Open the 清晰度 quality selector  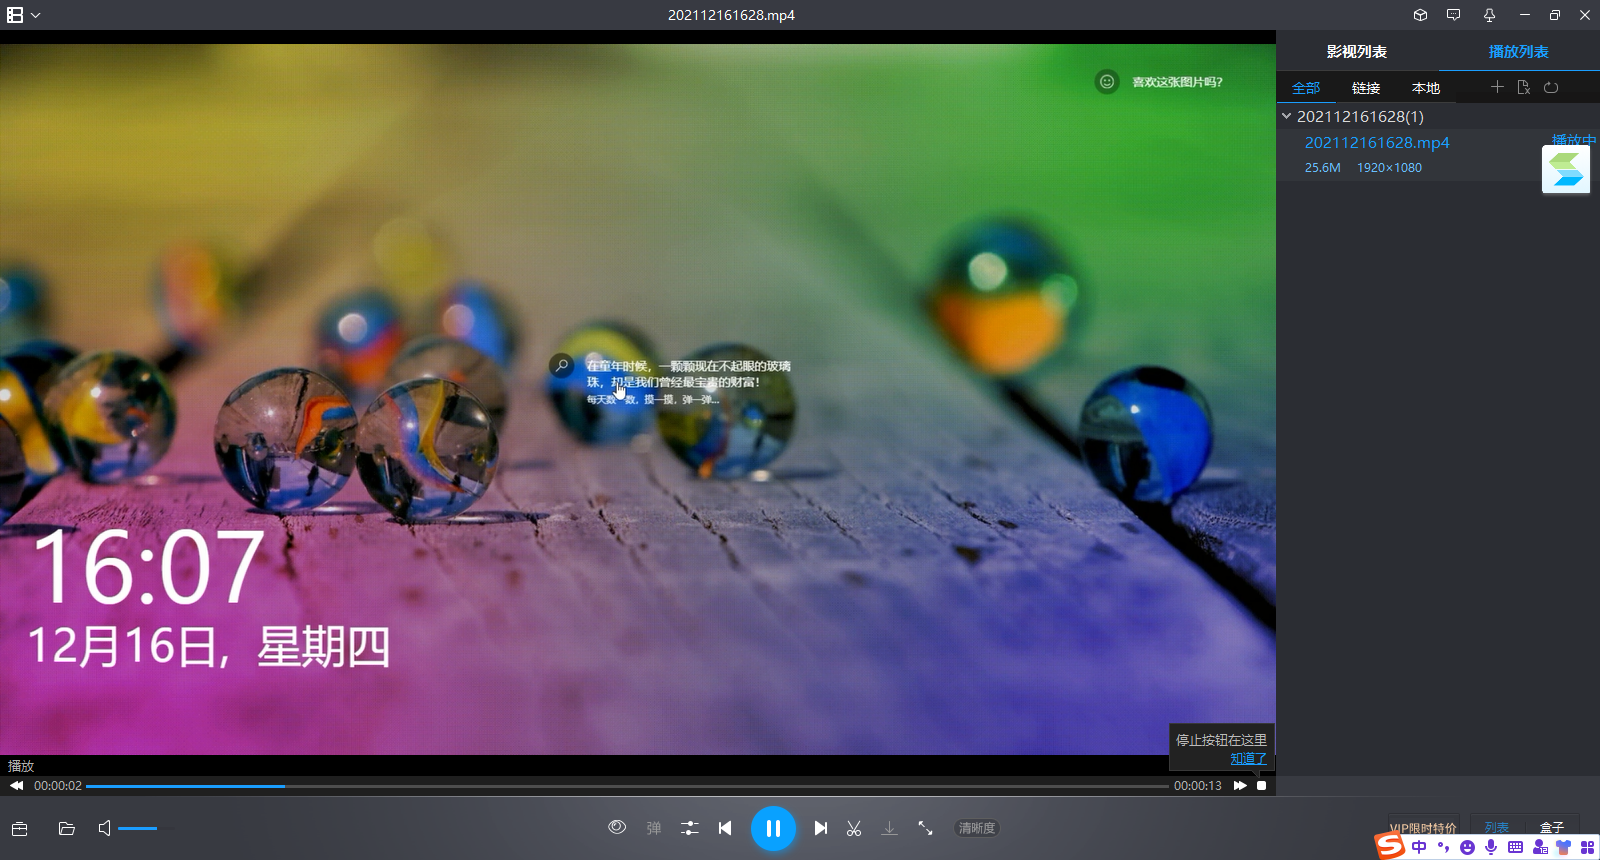click(x=976, y=828)
